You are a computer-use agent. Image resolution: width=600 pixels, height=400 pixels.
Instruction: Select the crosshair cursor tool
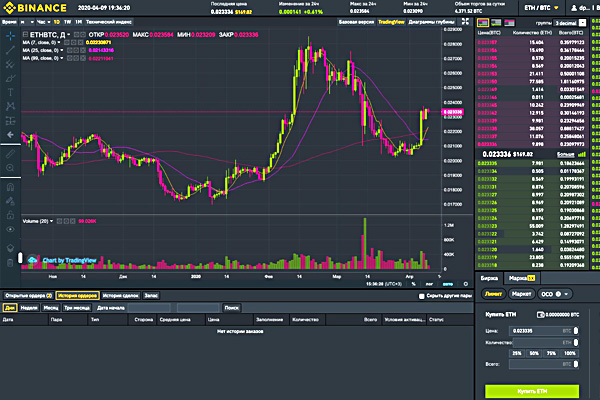click(10, 36)
